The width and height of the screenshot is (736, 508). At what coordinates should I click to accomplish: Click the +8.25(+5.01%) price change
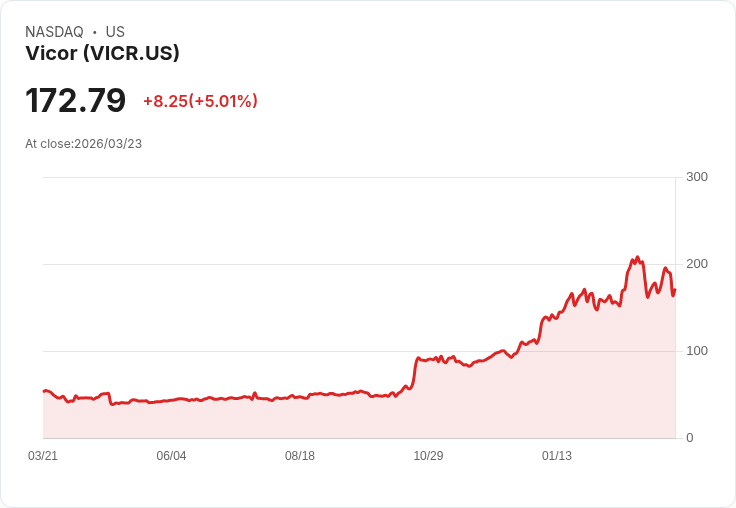pos(200,101)
